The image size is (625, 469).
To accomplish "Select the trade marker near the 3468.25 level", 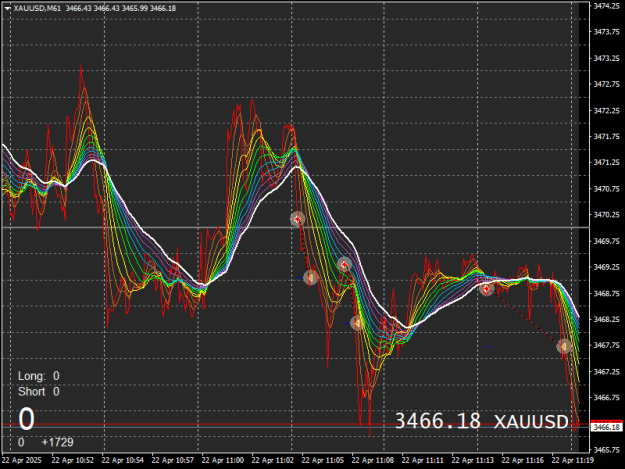I will (357, 323).
